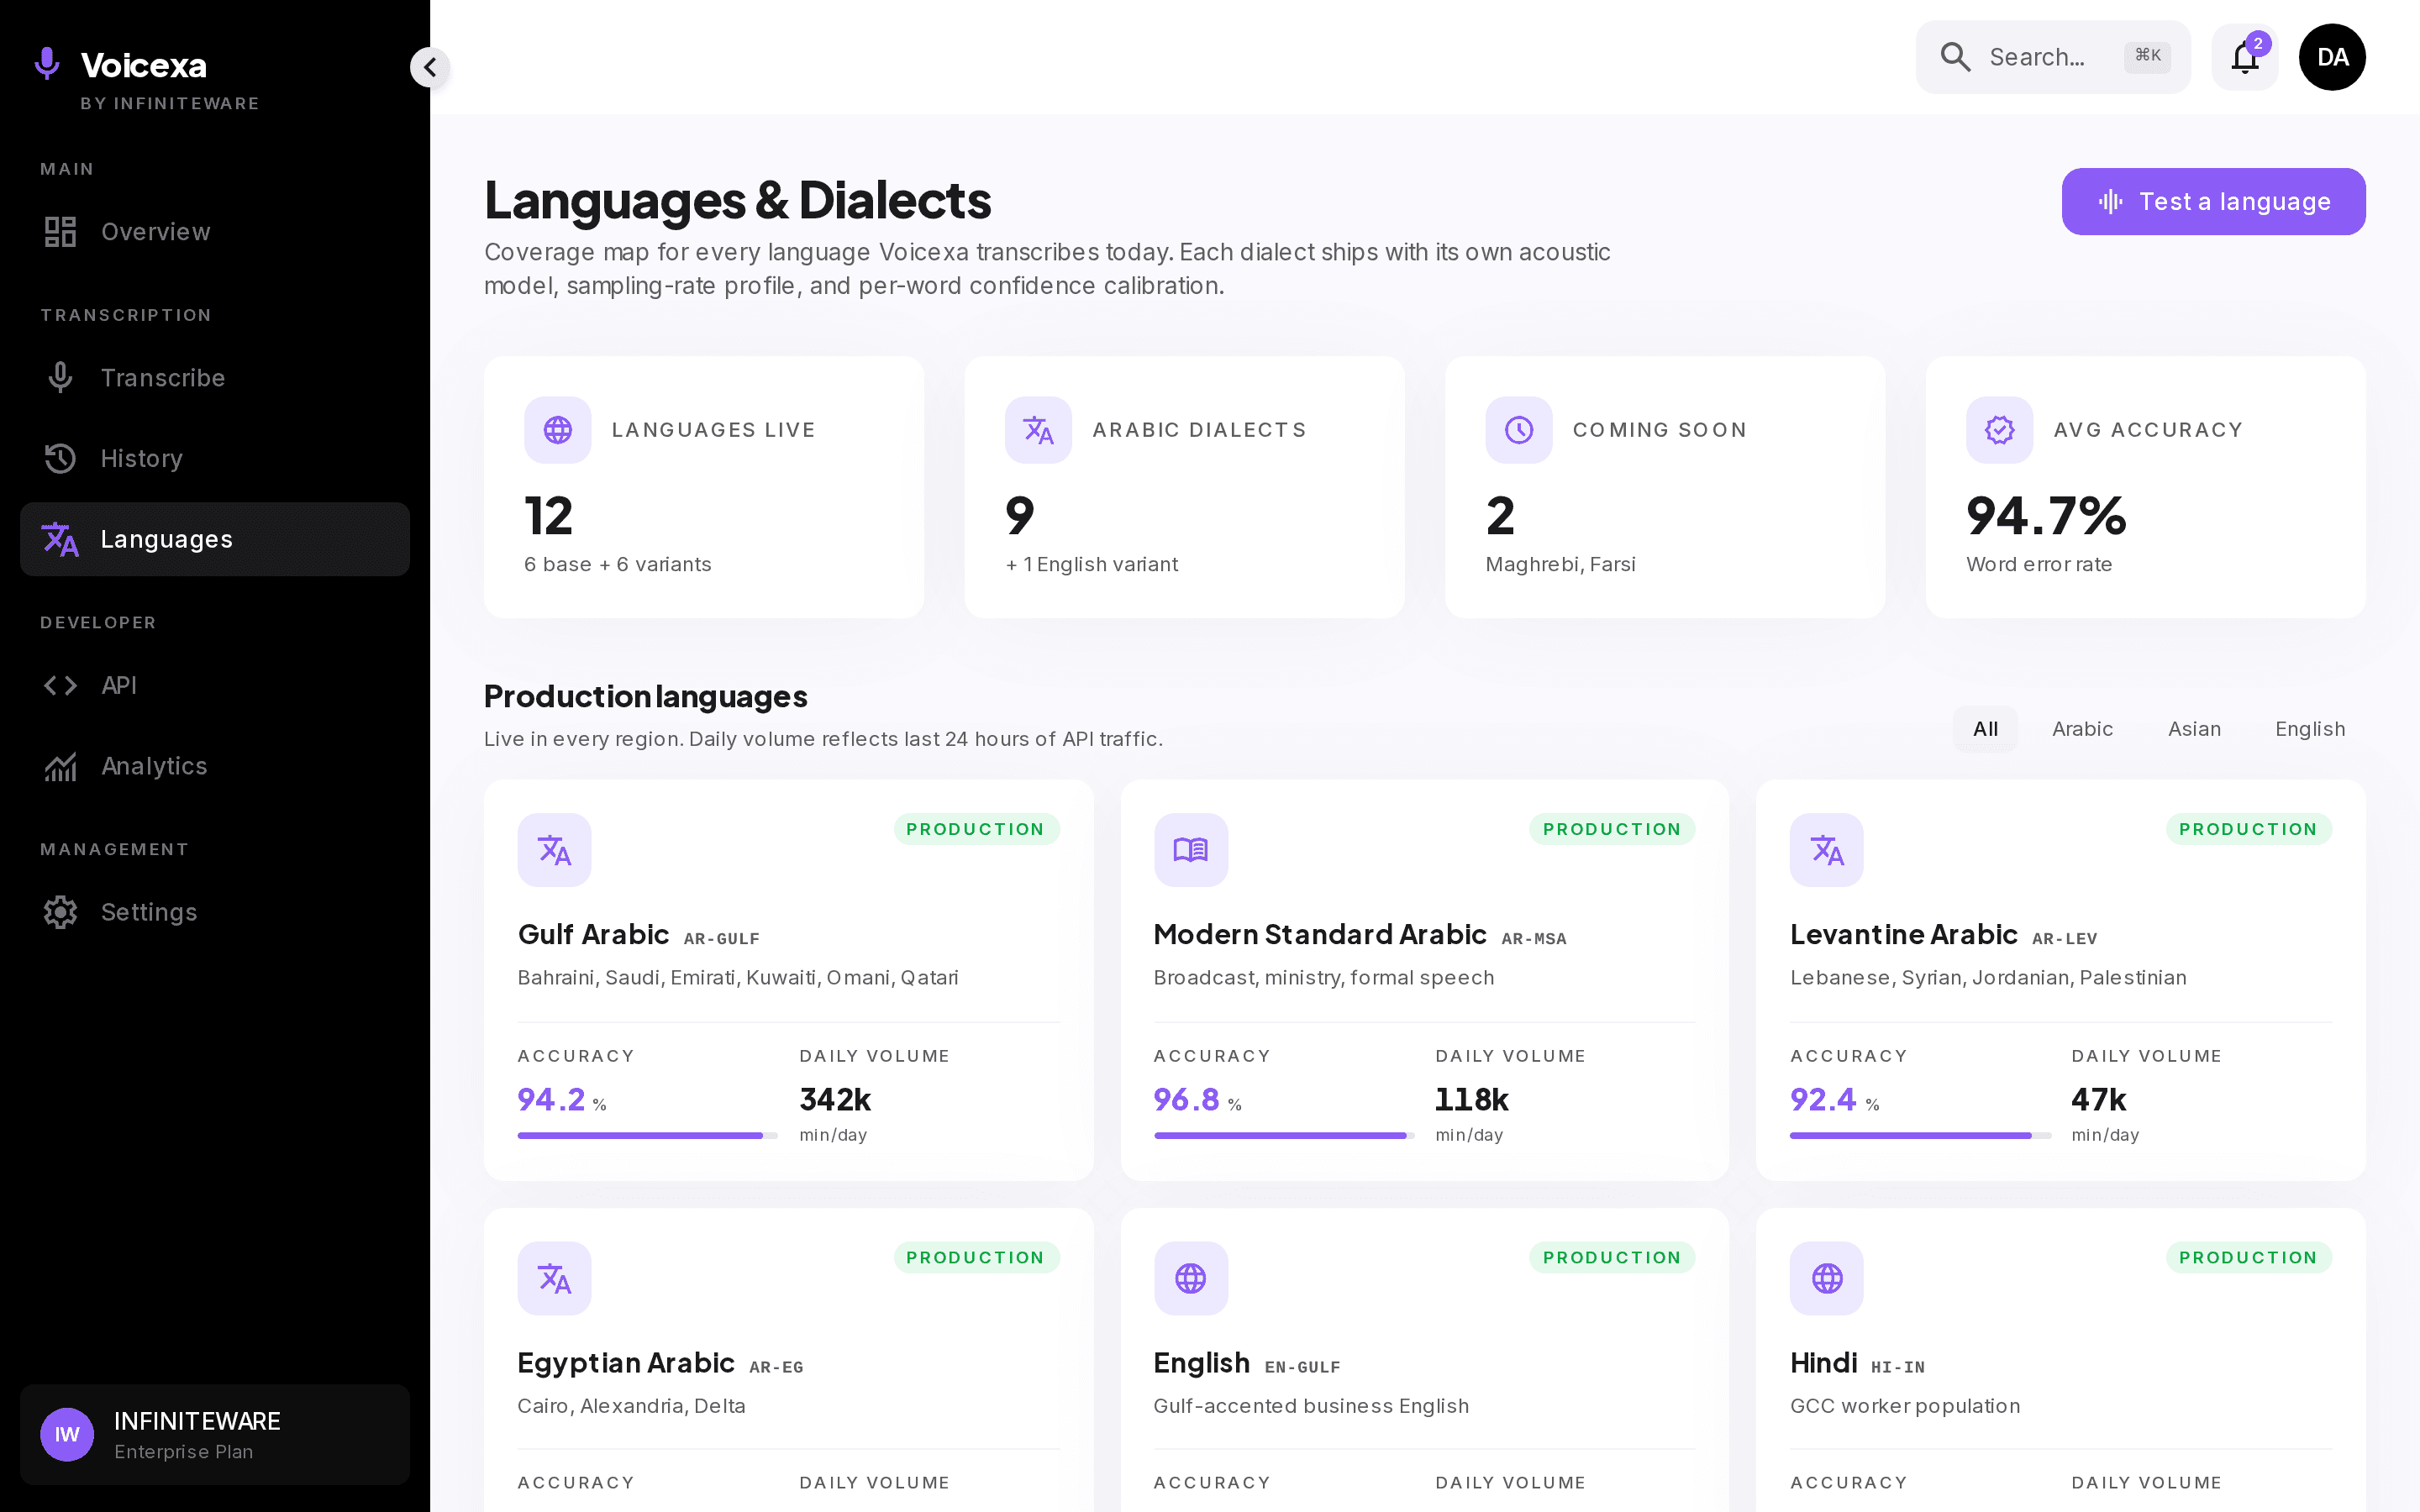
Task: Click the 47k daily volume value
Action: pos(2099,1099)
